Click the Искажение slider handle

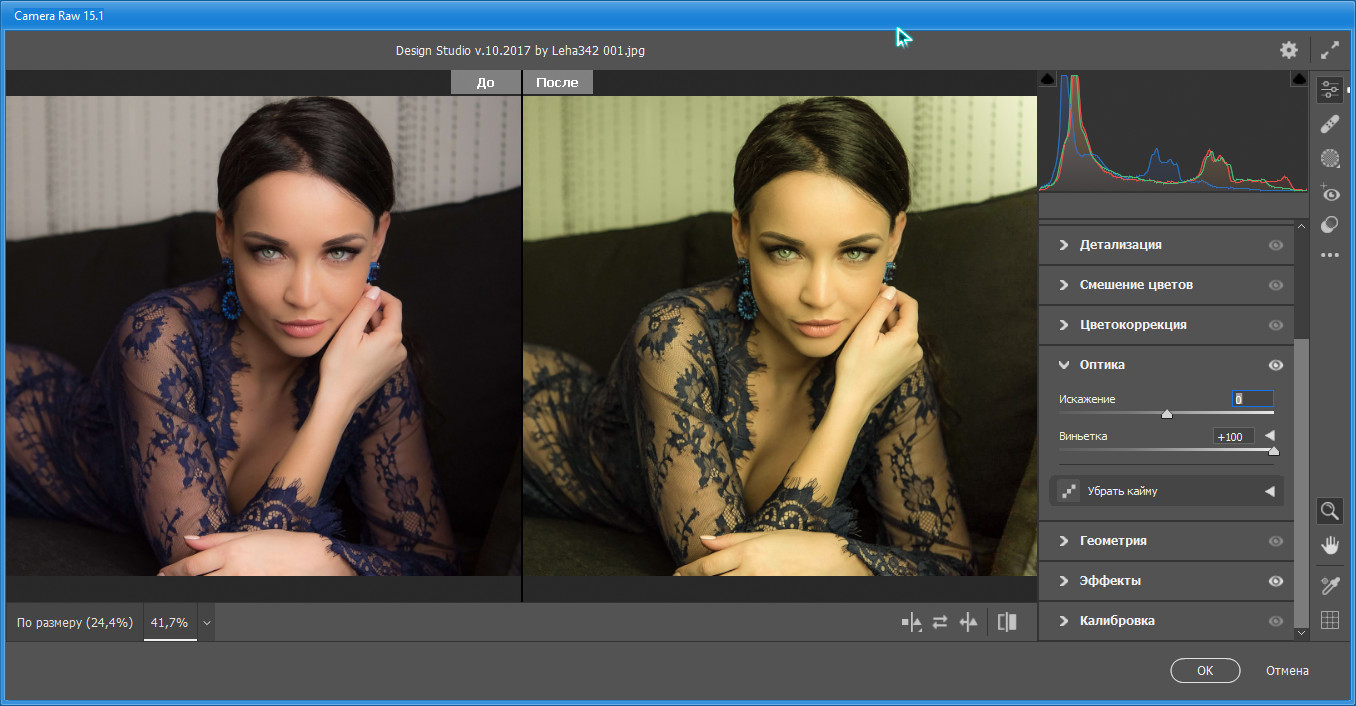click(x=1166, y=414)
